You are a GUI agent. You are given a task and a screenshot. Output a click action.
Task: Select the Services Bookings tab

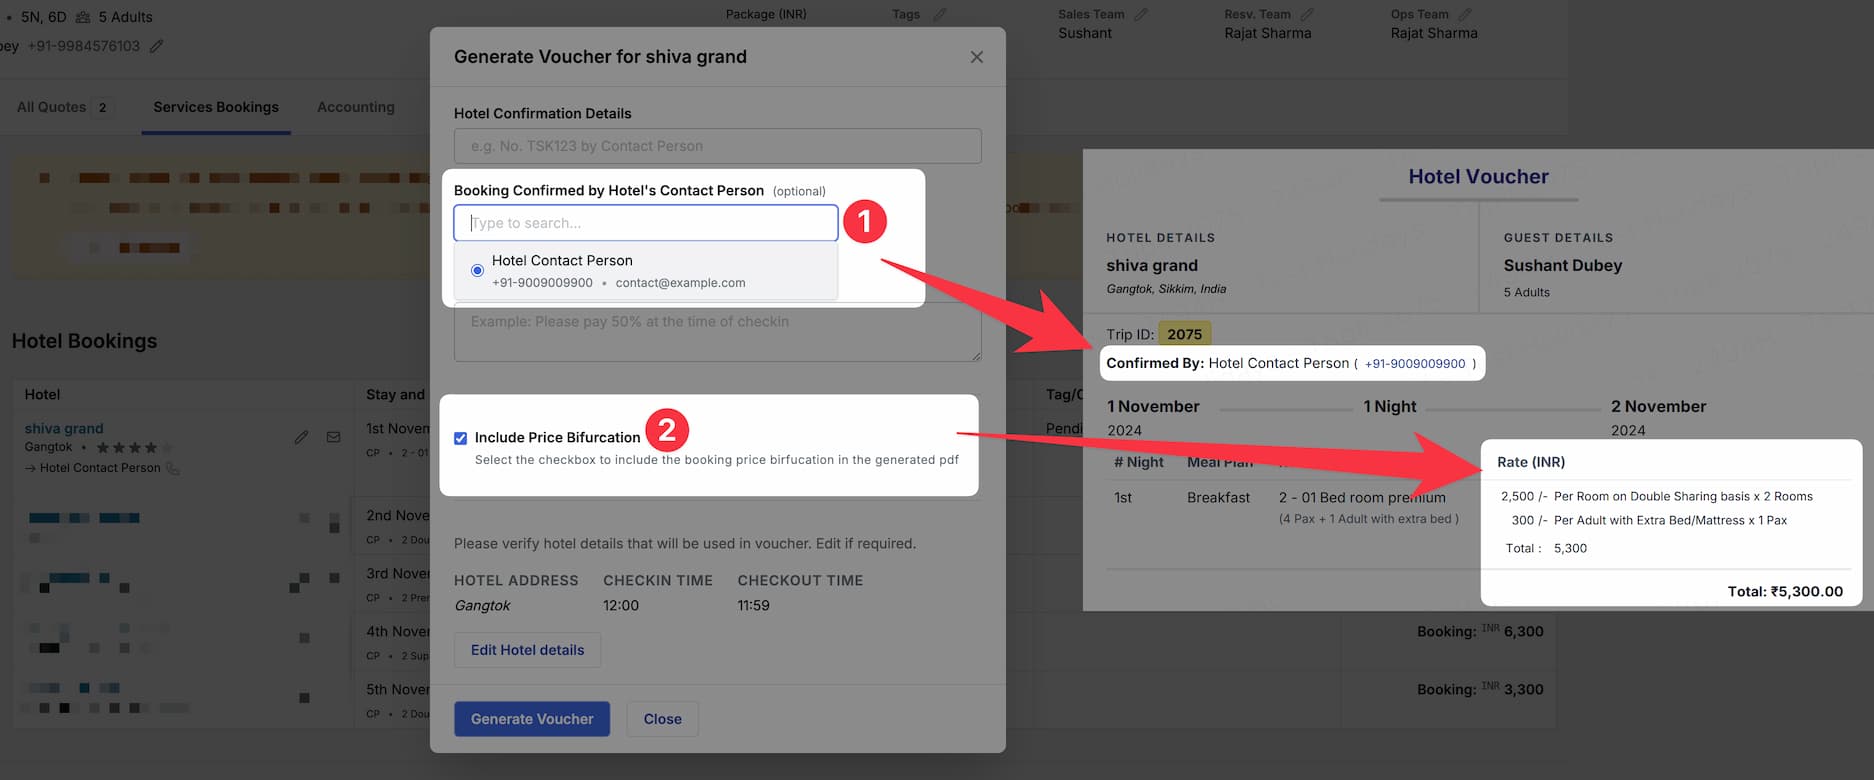coord(216,107)
